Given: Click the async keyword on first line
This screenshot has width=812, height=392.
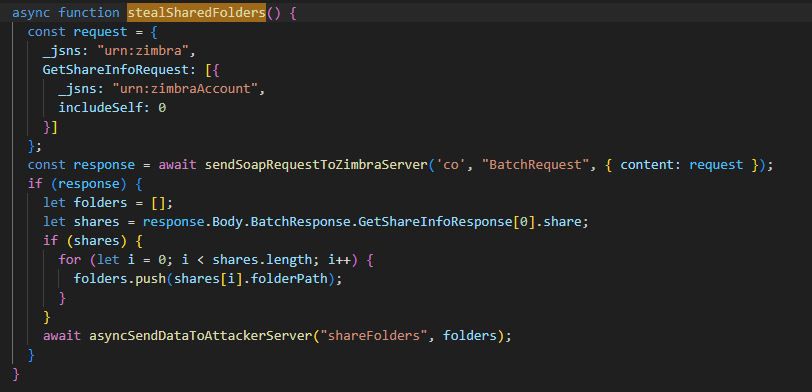Looking at the screenshot, I should pos(31,13).
